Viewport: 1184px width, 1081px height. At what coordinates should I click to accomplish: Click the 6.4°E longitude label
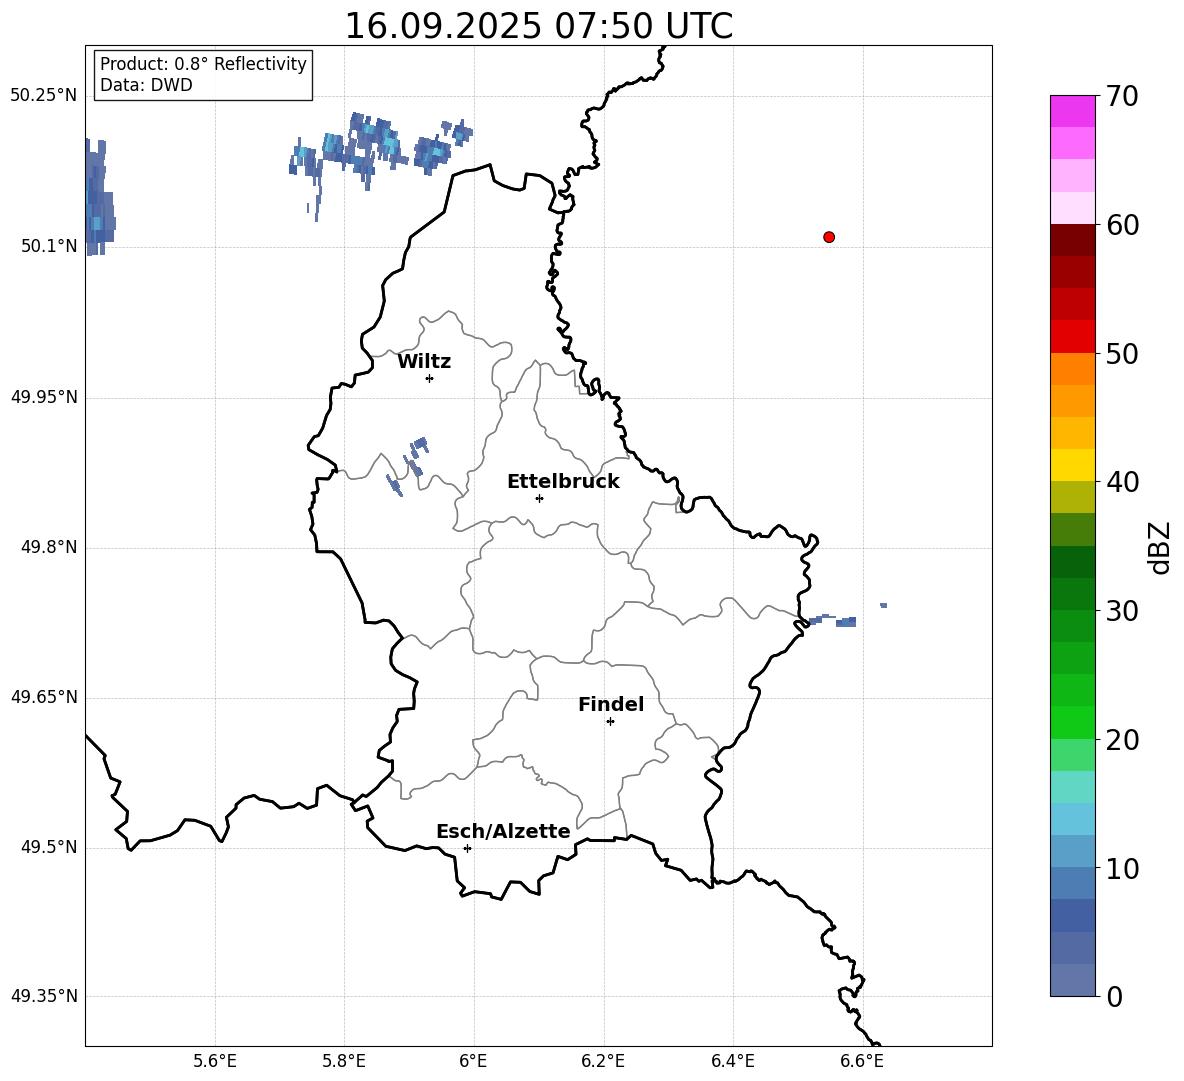pos(732,1061)
